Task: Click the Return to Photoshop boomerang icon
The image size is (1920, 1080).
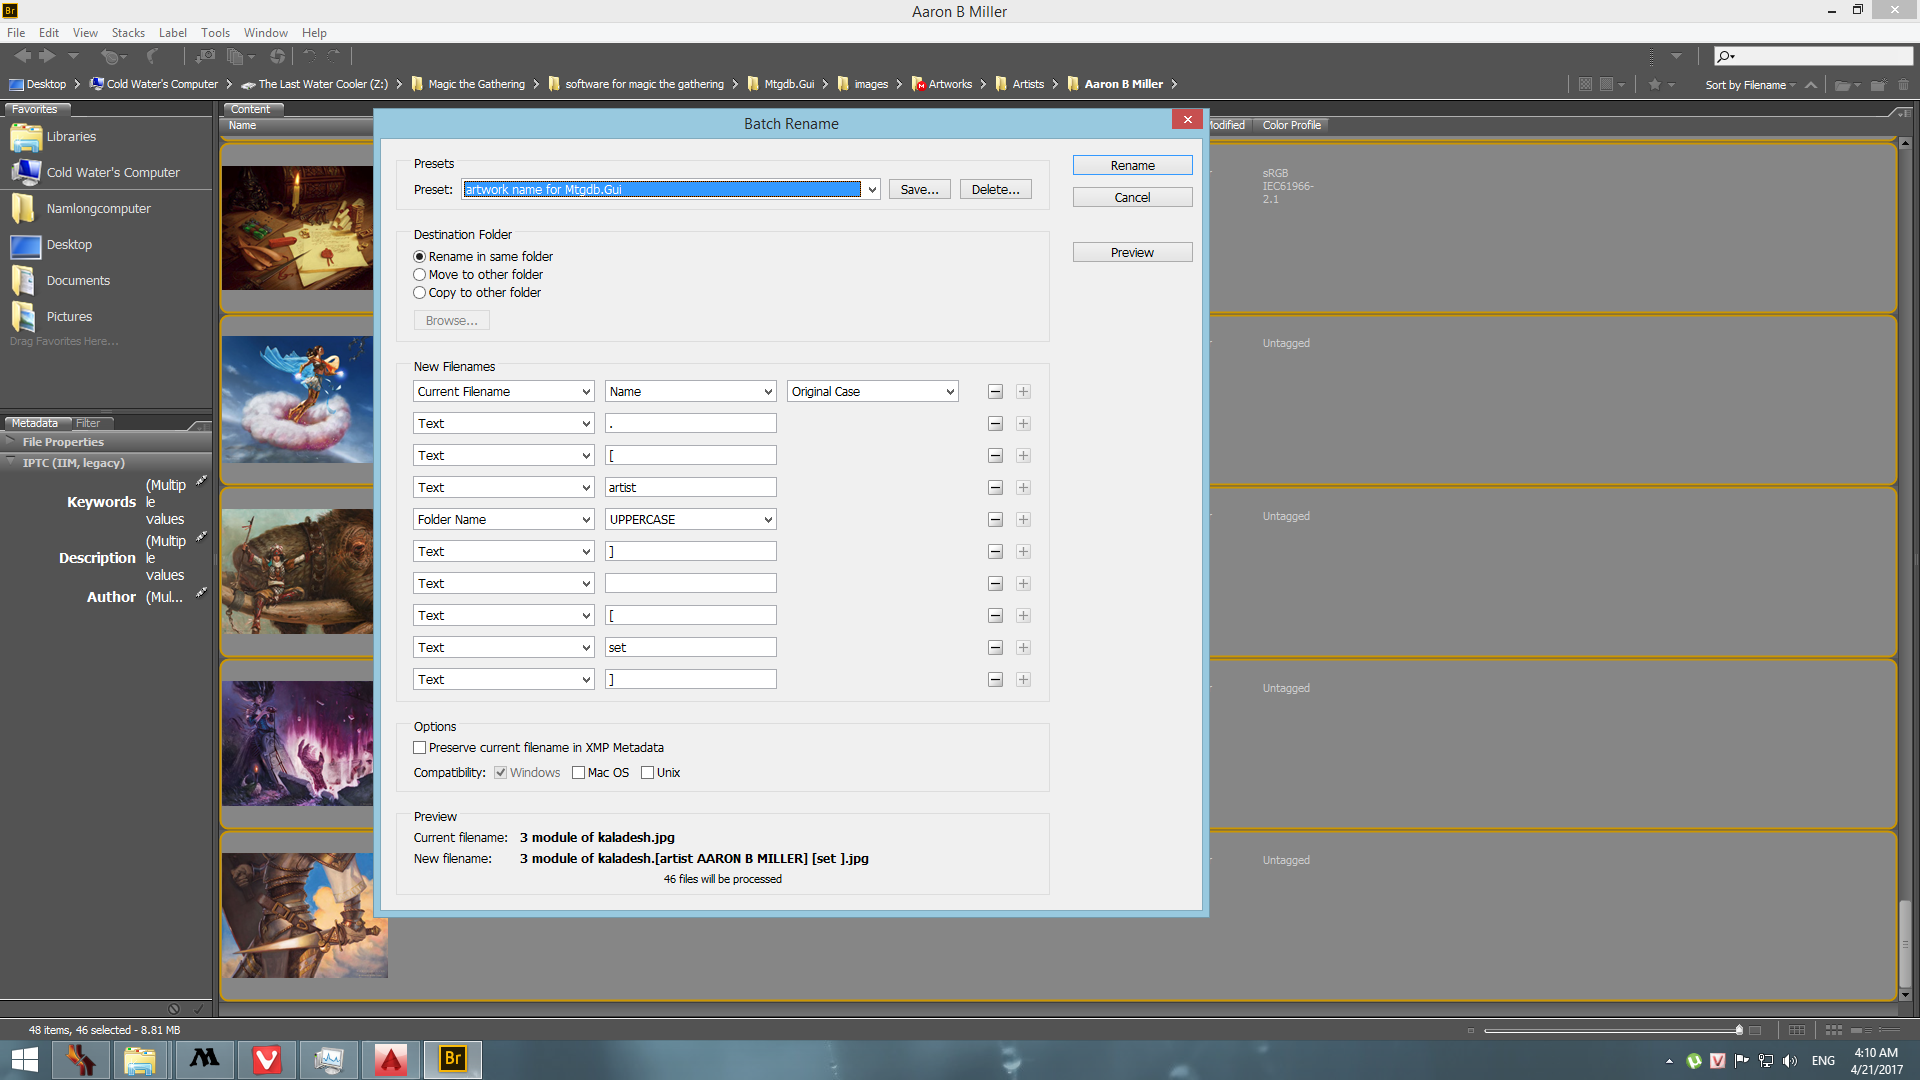Action: 152,57
